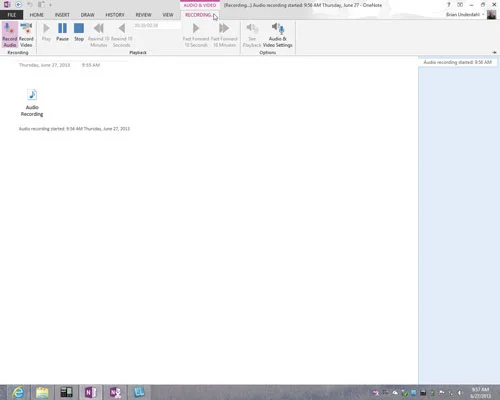The width and height of the screenshot is (500, 400).
Task: Toggle the See Playback option
Action: click(x=252, y=35)
